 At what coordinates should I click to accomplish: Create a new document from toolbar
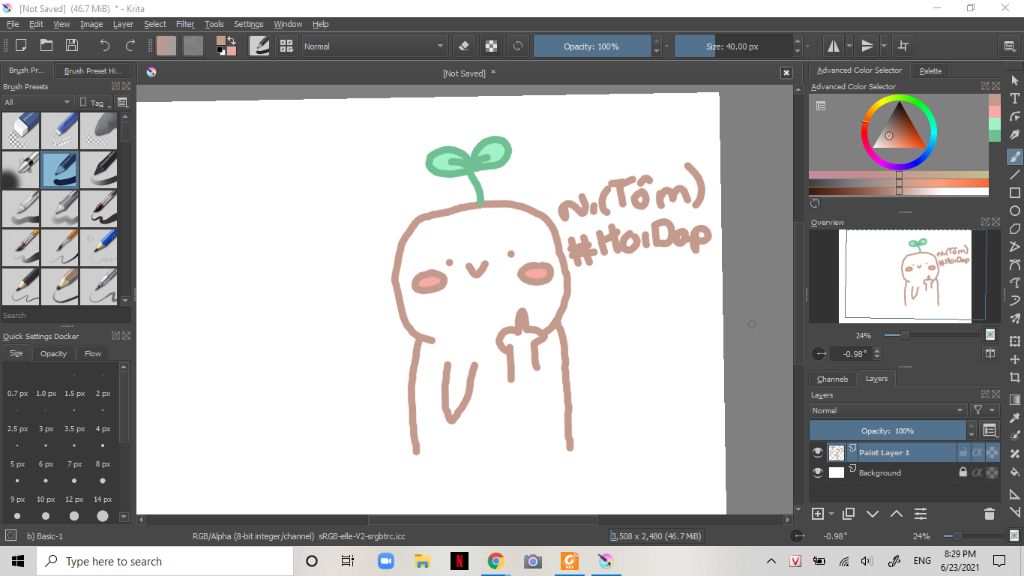point(21,46)
